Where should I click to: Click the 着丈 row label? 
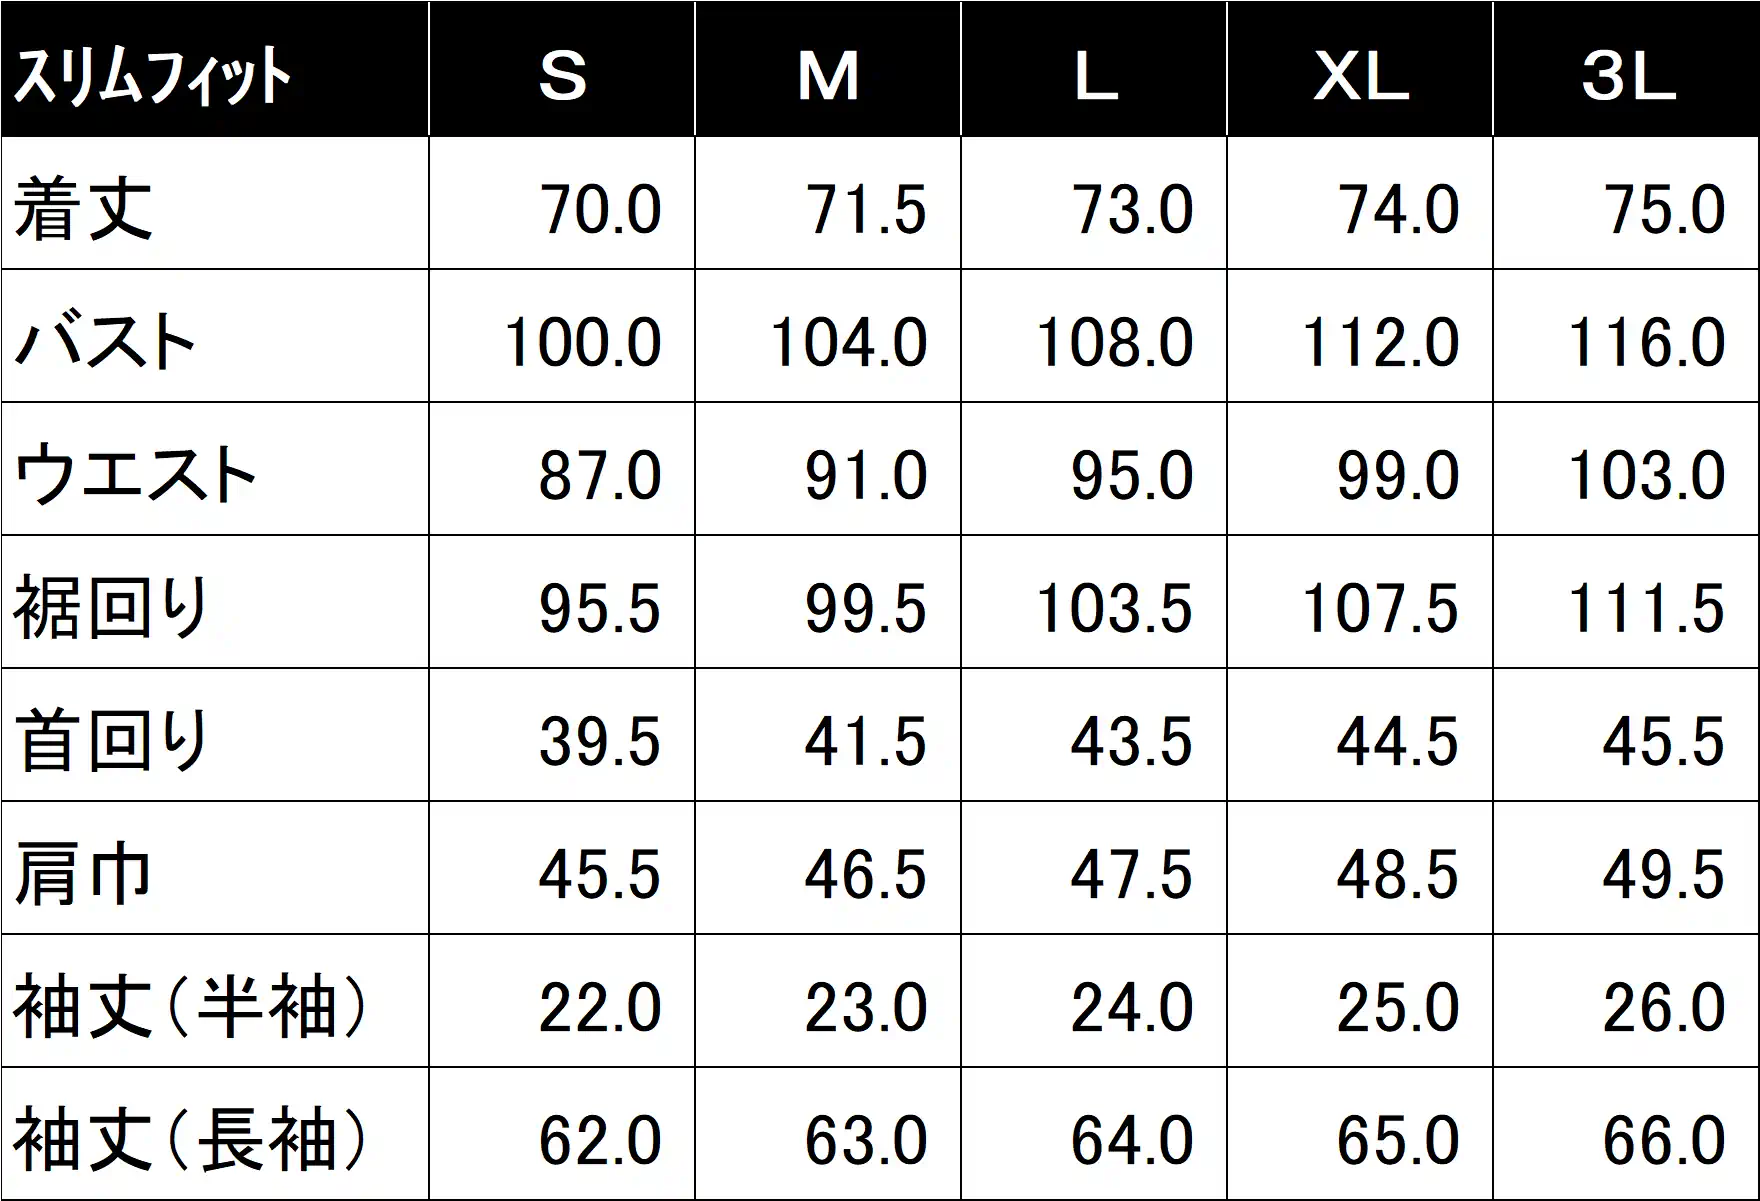pos(215,203)
